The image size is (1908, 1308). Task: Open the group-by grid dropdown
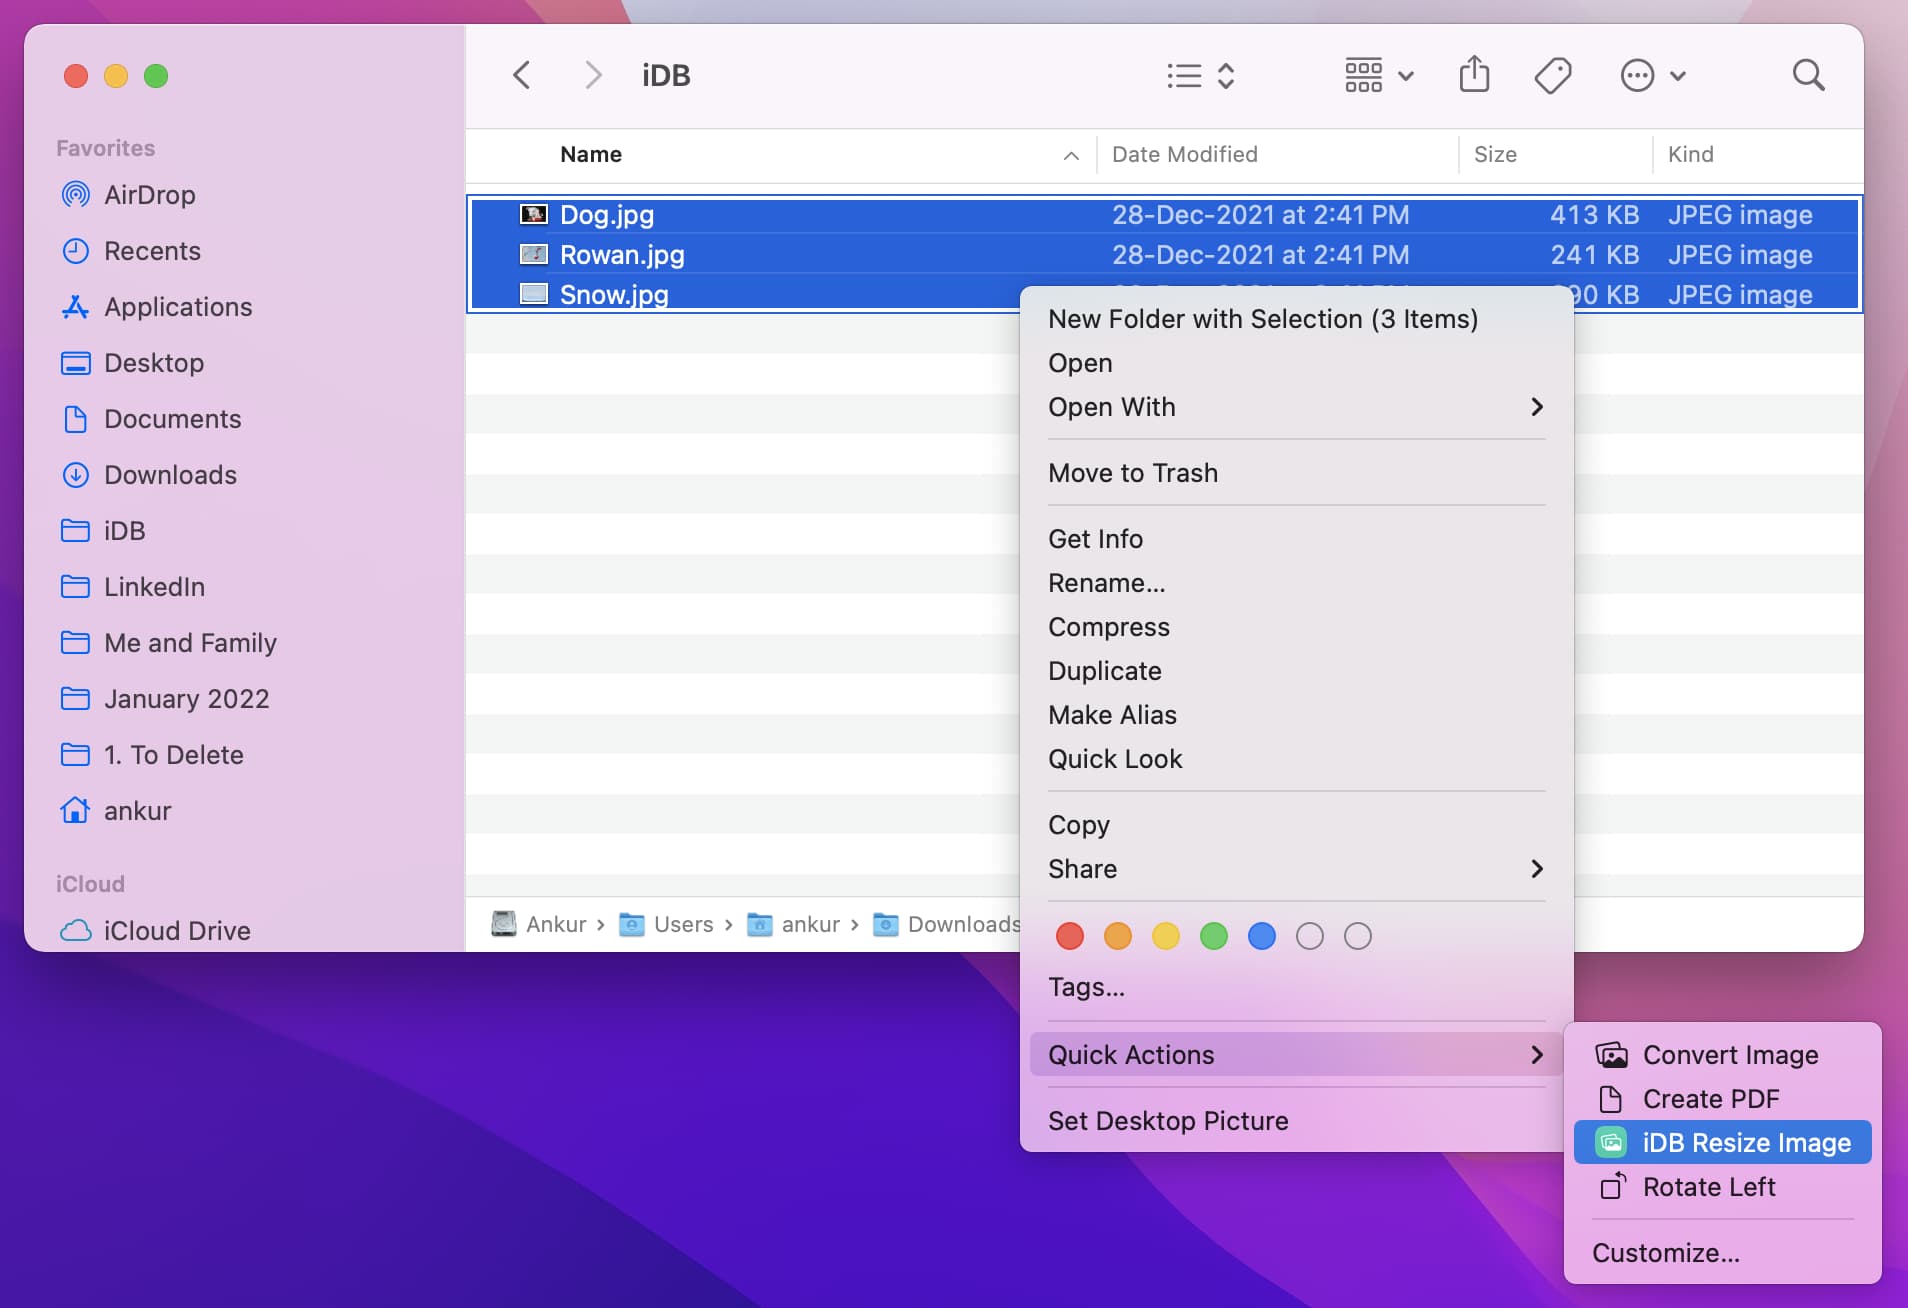pos(1379,76)
